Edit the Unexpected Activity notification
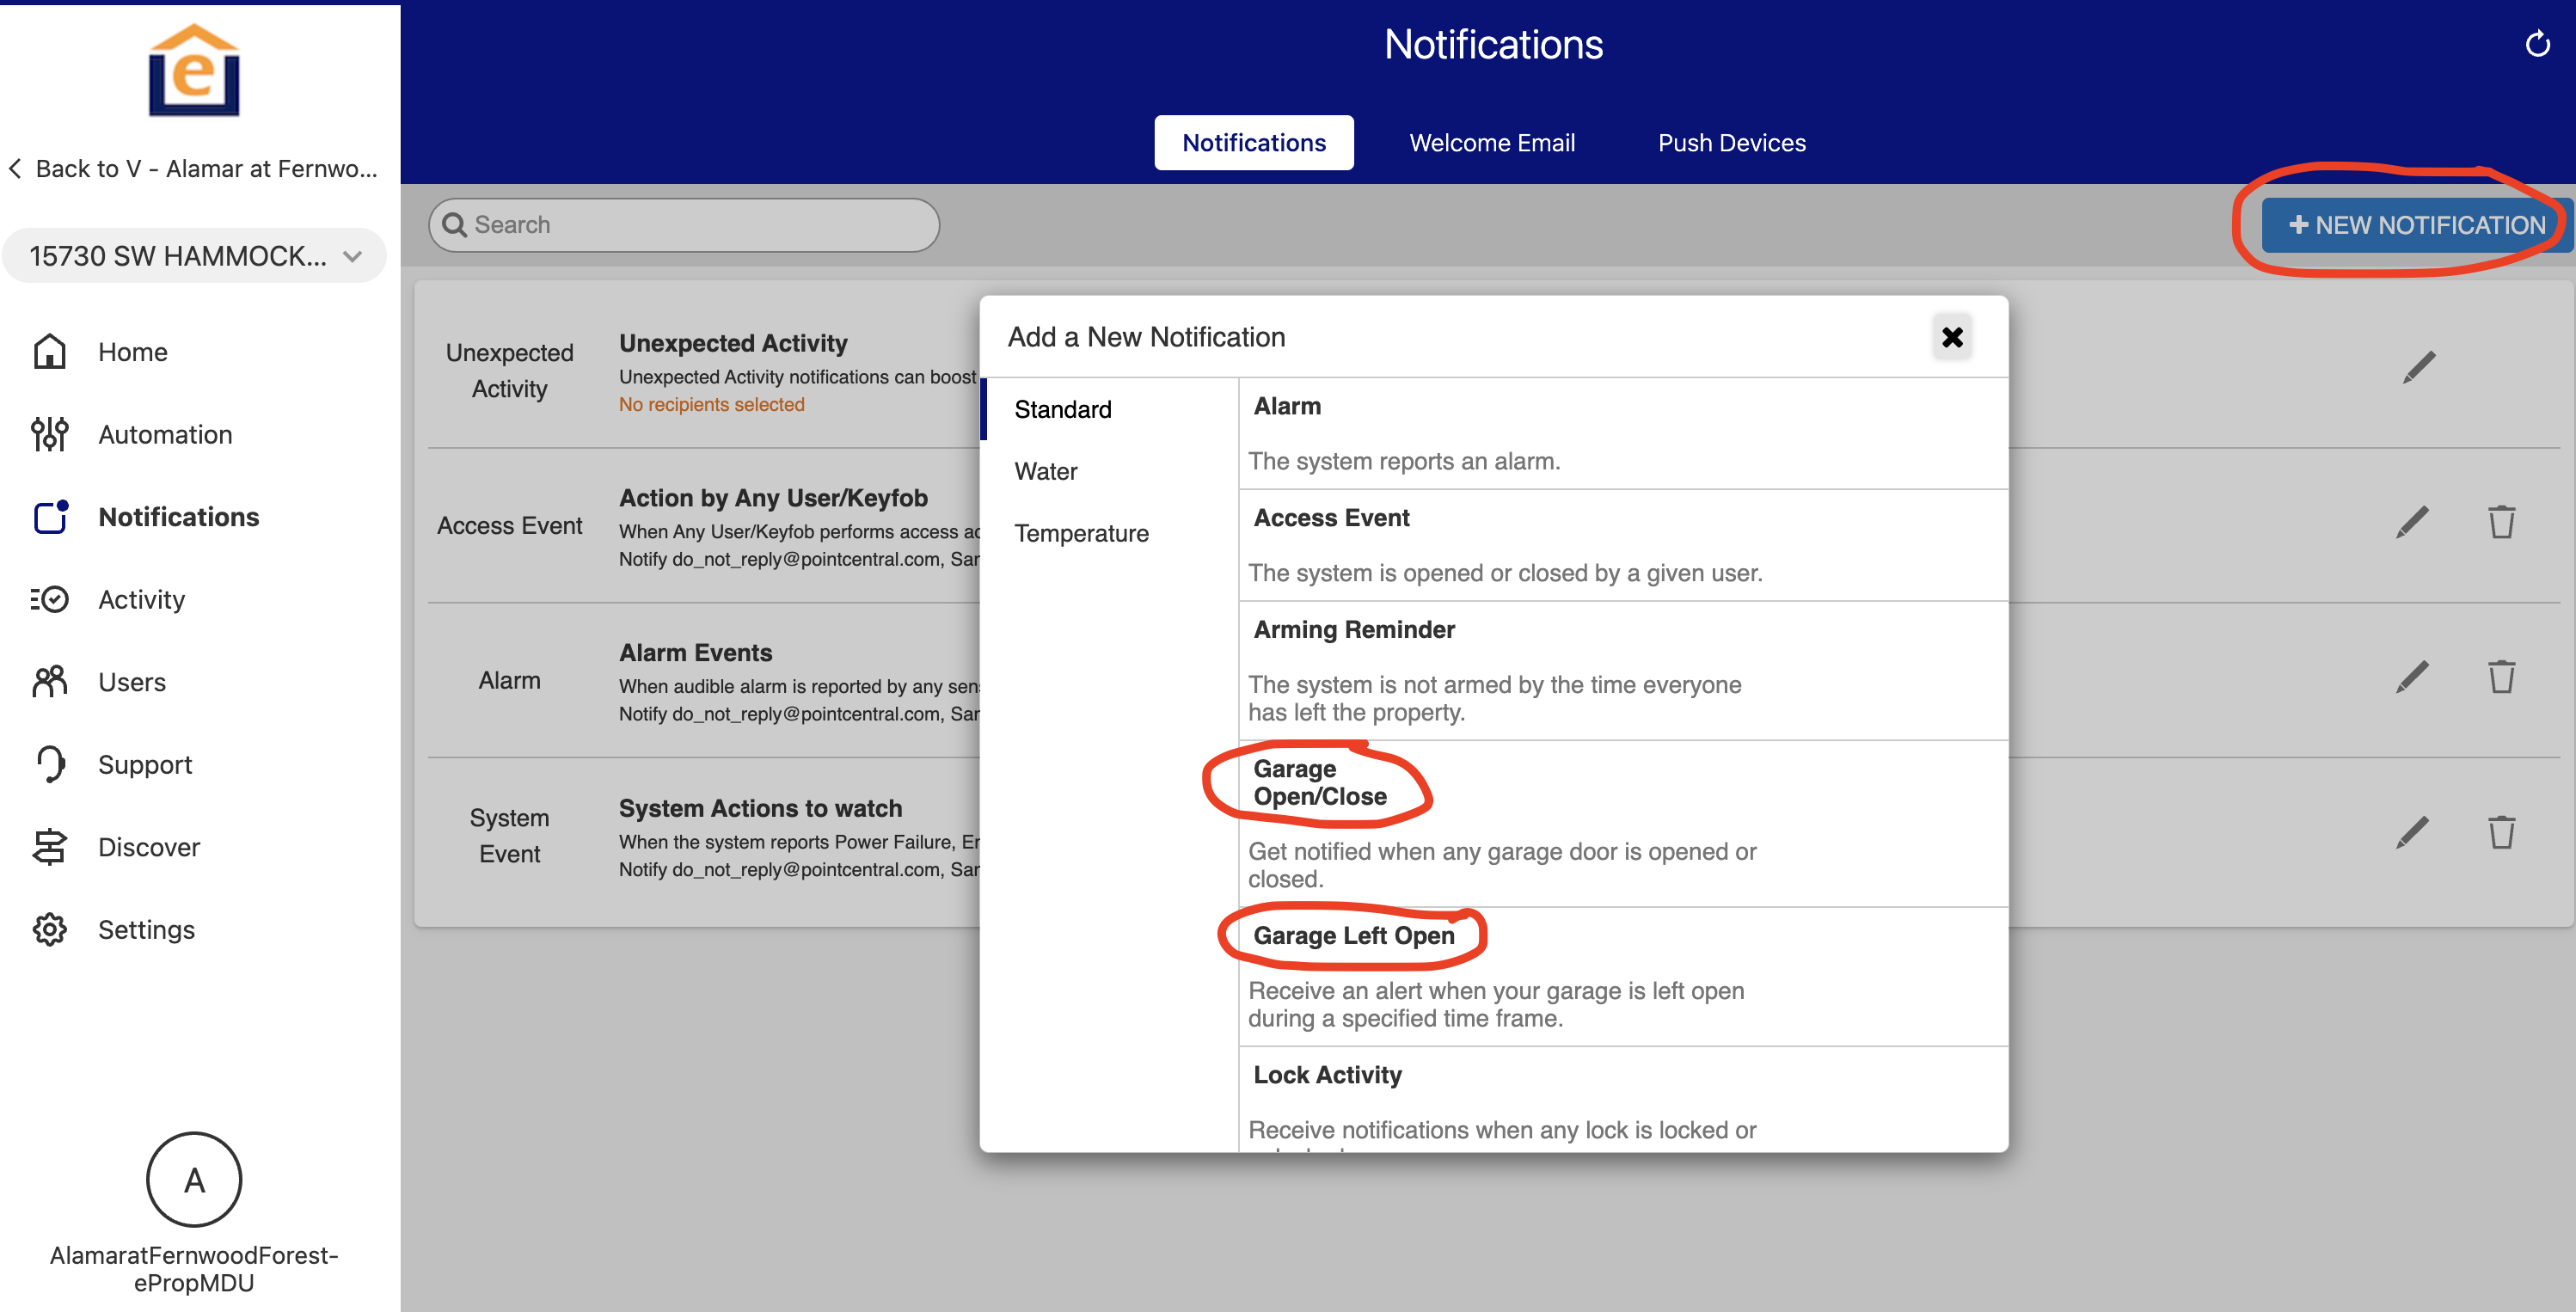 click(x=2418, y=368)
